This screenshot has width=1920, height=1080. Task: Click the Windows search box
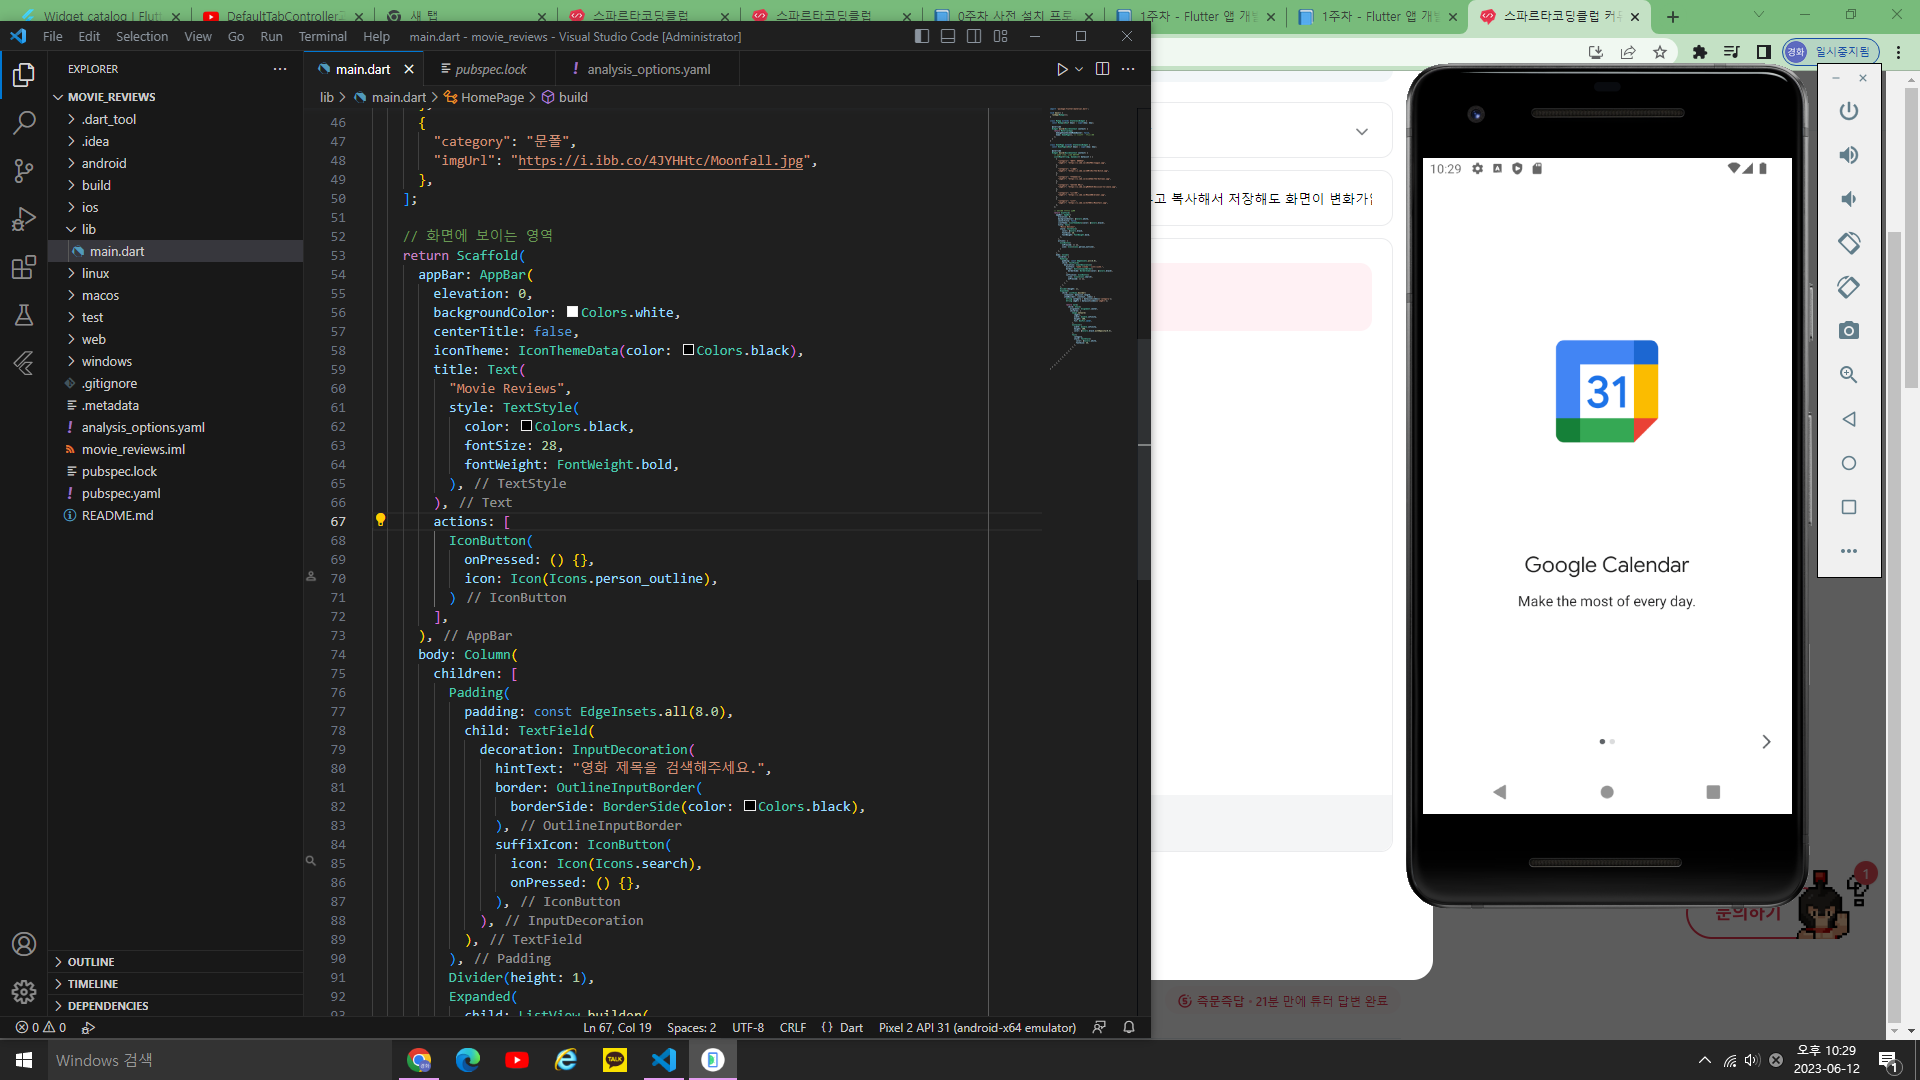220,1060
